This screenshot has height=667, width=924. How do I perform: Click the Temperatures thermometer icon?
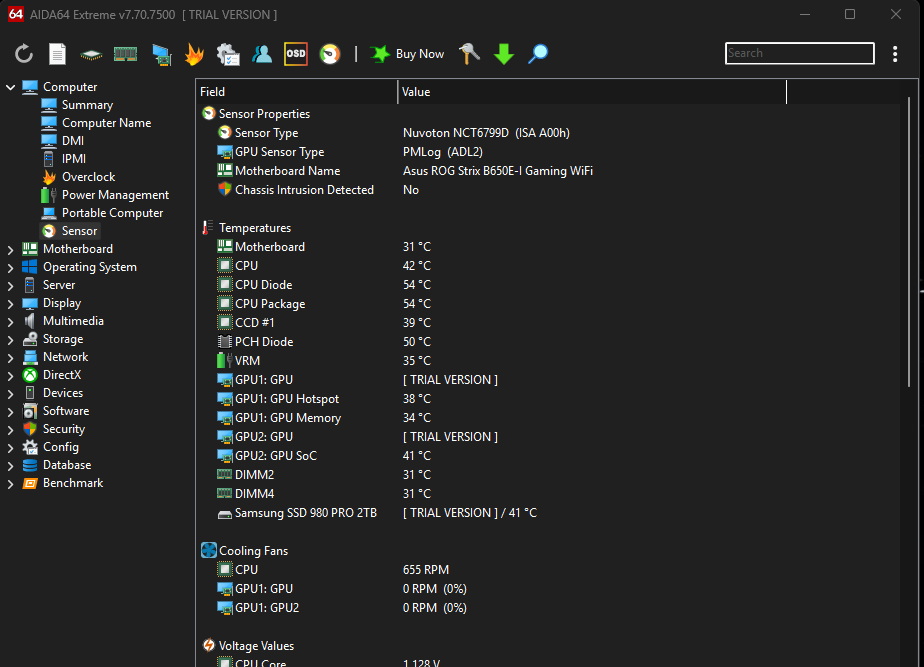pos(209,227)
